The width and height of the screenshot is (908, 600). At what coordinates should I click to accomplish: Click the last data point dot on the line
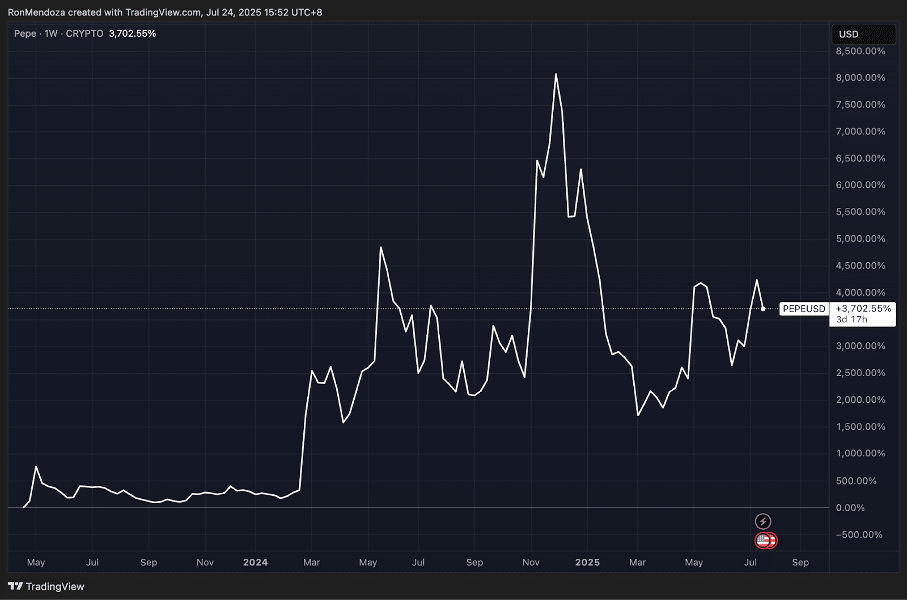pos(763,309)
